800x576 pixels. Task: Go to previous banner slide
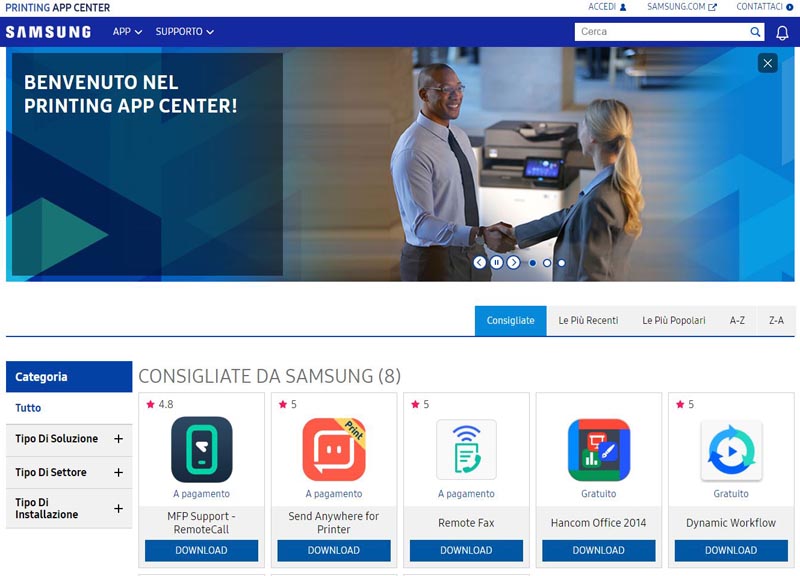(x=480, y=263)
